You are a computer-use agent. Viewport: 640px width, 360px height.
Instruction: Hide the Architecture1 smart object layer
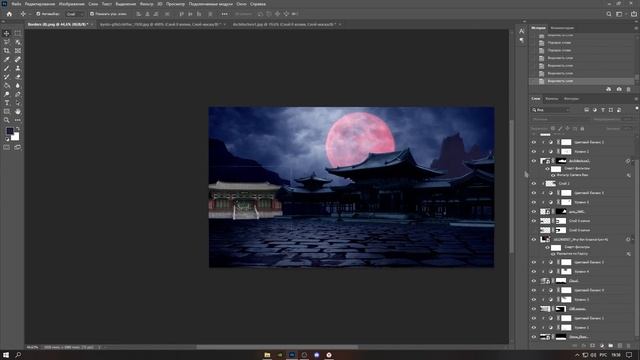[x=533, y=161]
